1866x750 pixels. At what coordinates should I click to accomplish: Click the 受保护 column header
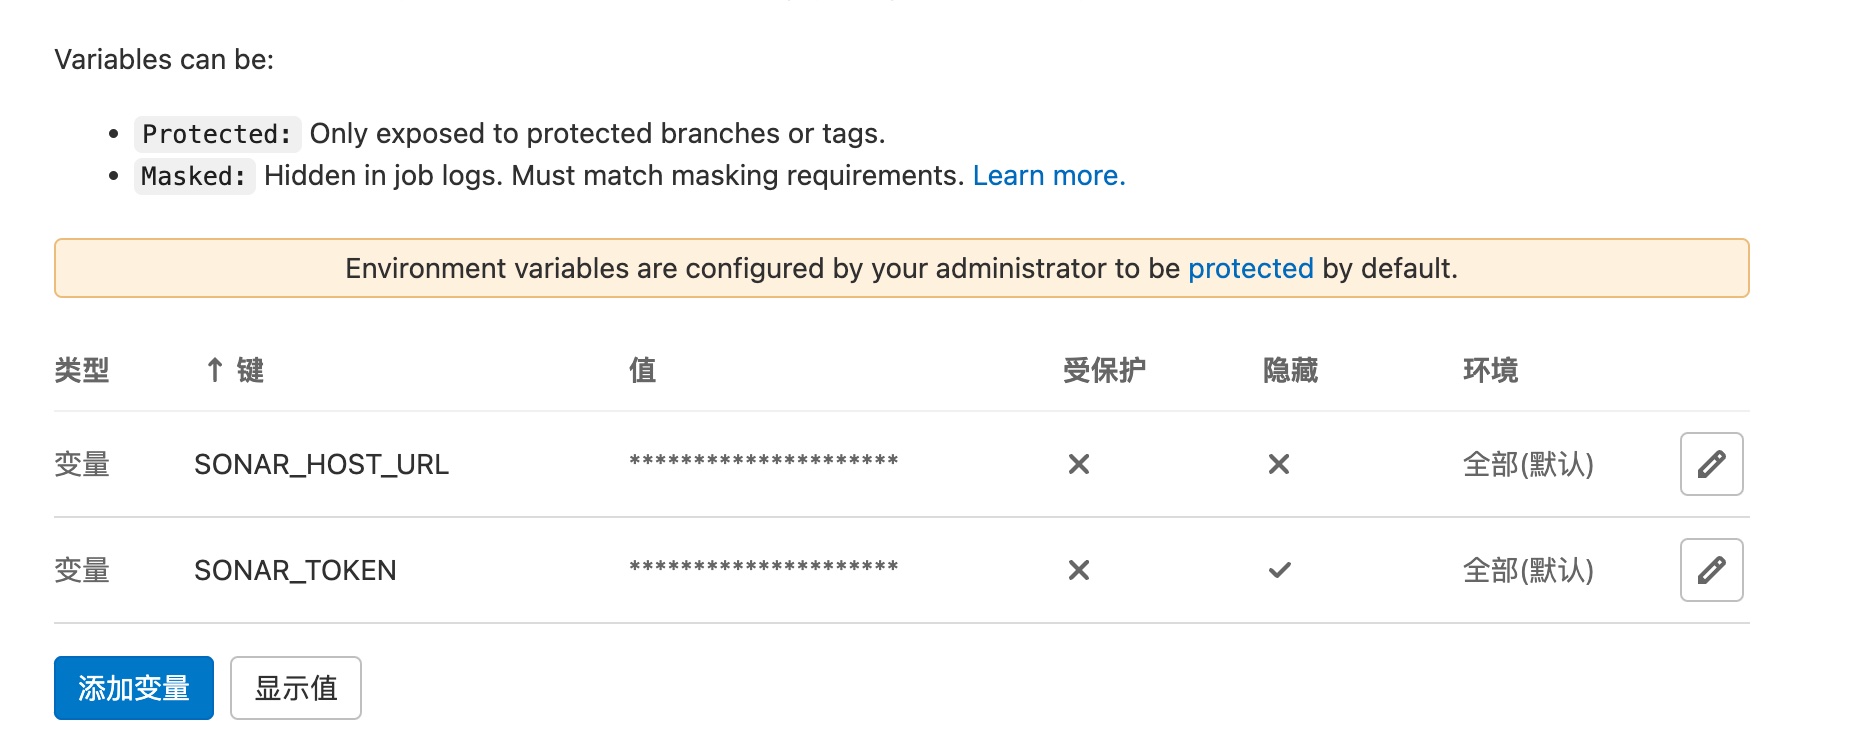coord(1104,370)
